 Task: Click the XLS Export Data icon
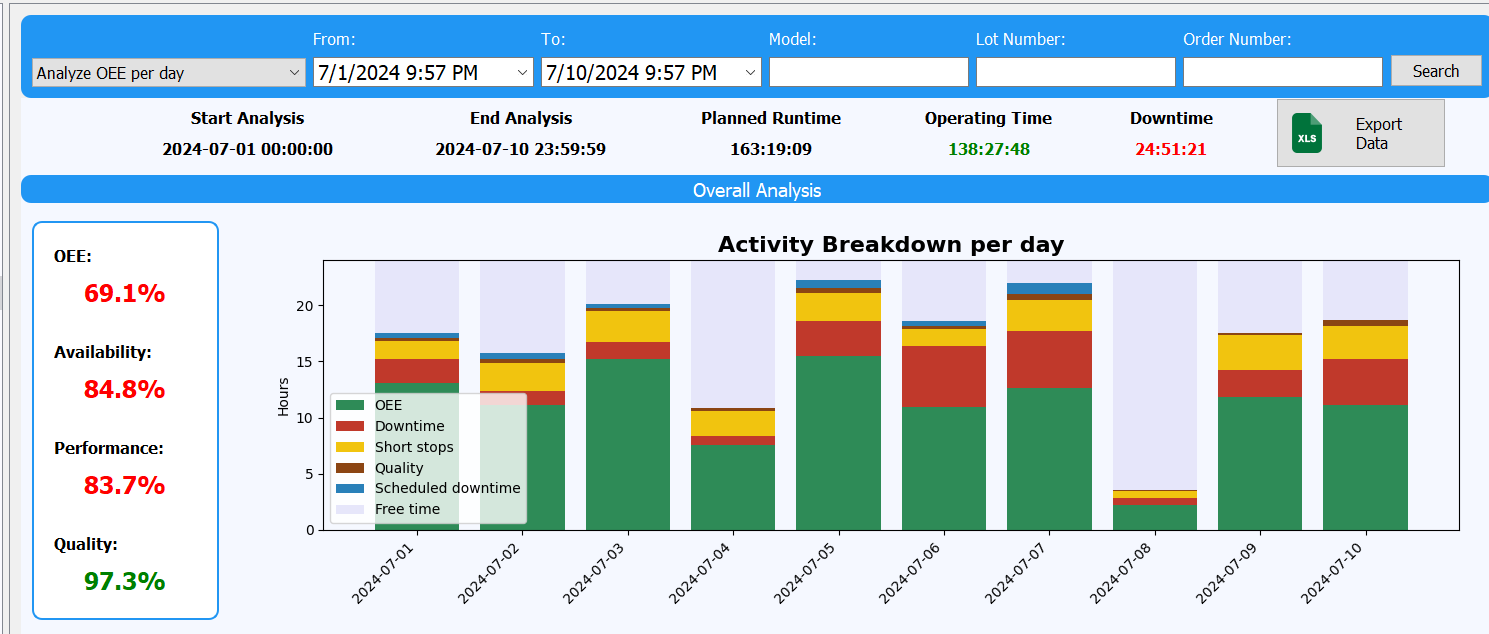(x=1306, y=133)
